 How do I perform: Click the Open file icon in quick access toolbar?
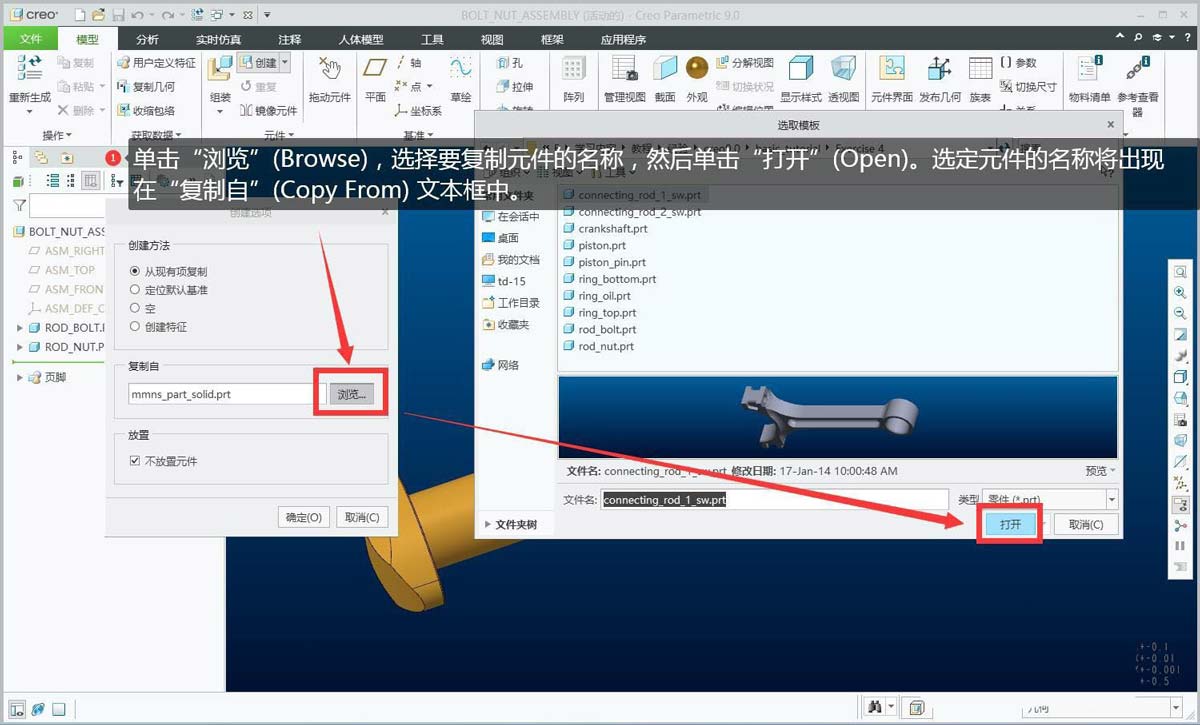(97, 15)
